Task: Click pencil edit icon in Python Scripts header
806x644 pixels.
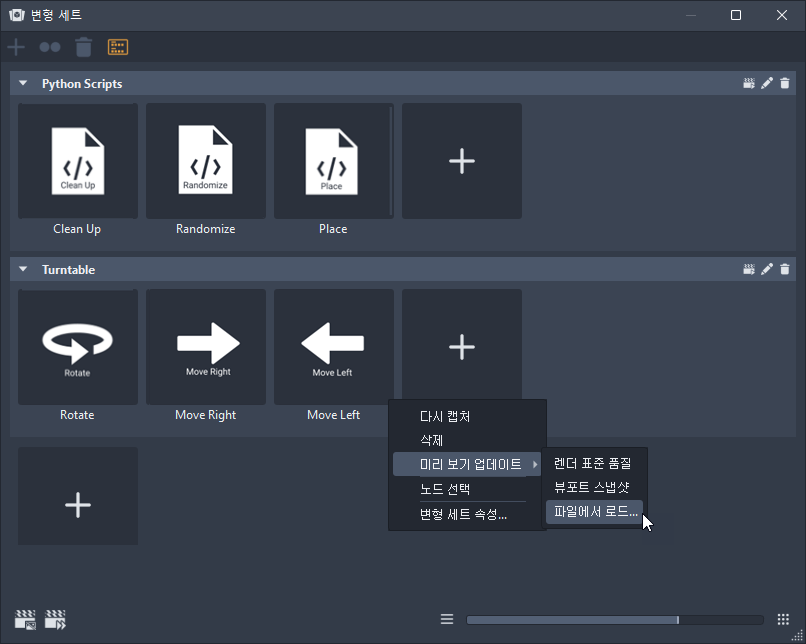Action: pyautogui.click(x=767, y=83)
